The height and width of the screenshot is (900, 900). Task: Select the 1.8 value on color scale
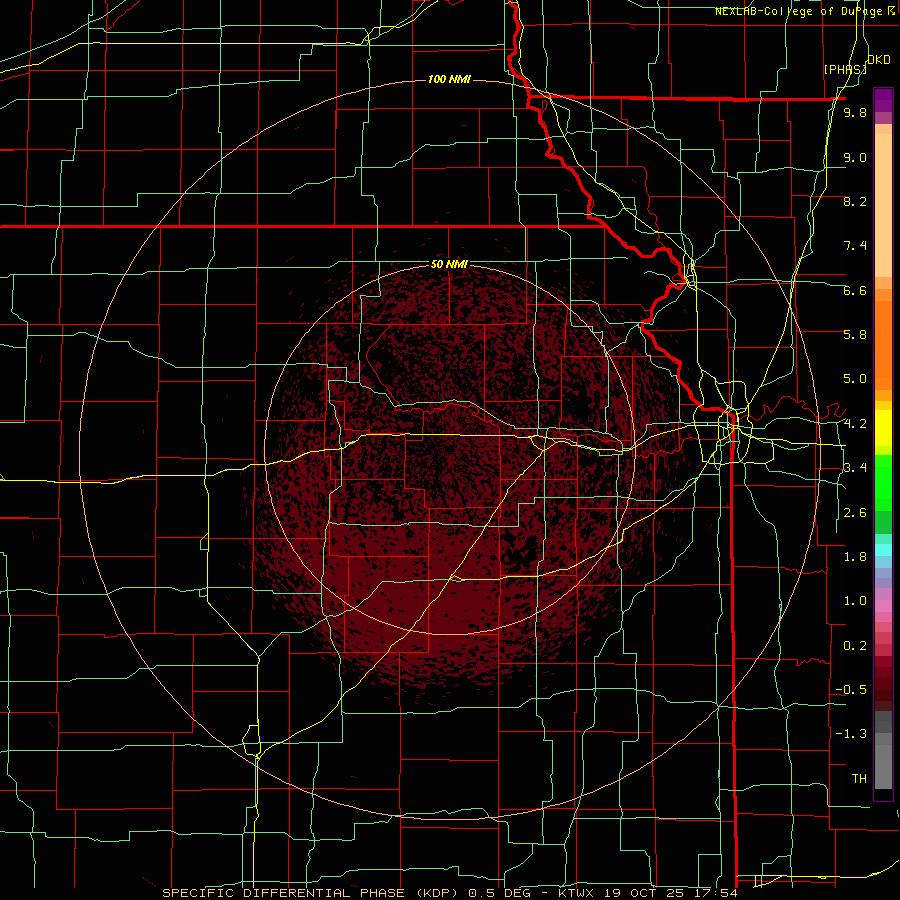pos(855,557)
